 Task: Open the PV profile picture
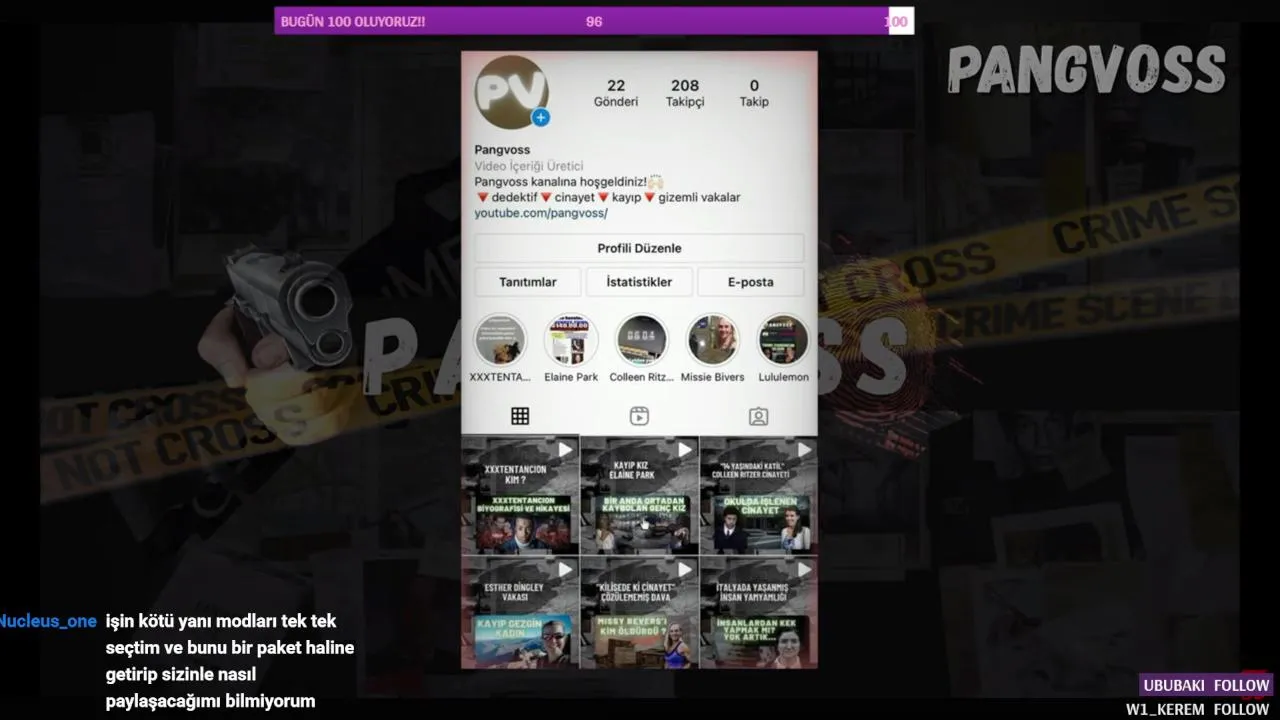511,93
